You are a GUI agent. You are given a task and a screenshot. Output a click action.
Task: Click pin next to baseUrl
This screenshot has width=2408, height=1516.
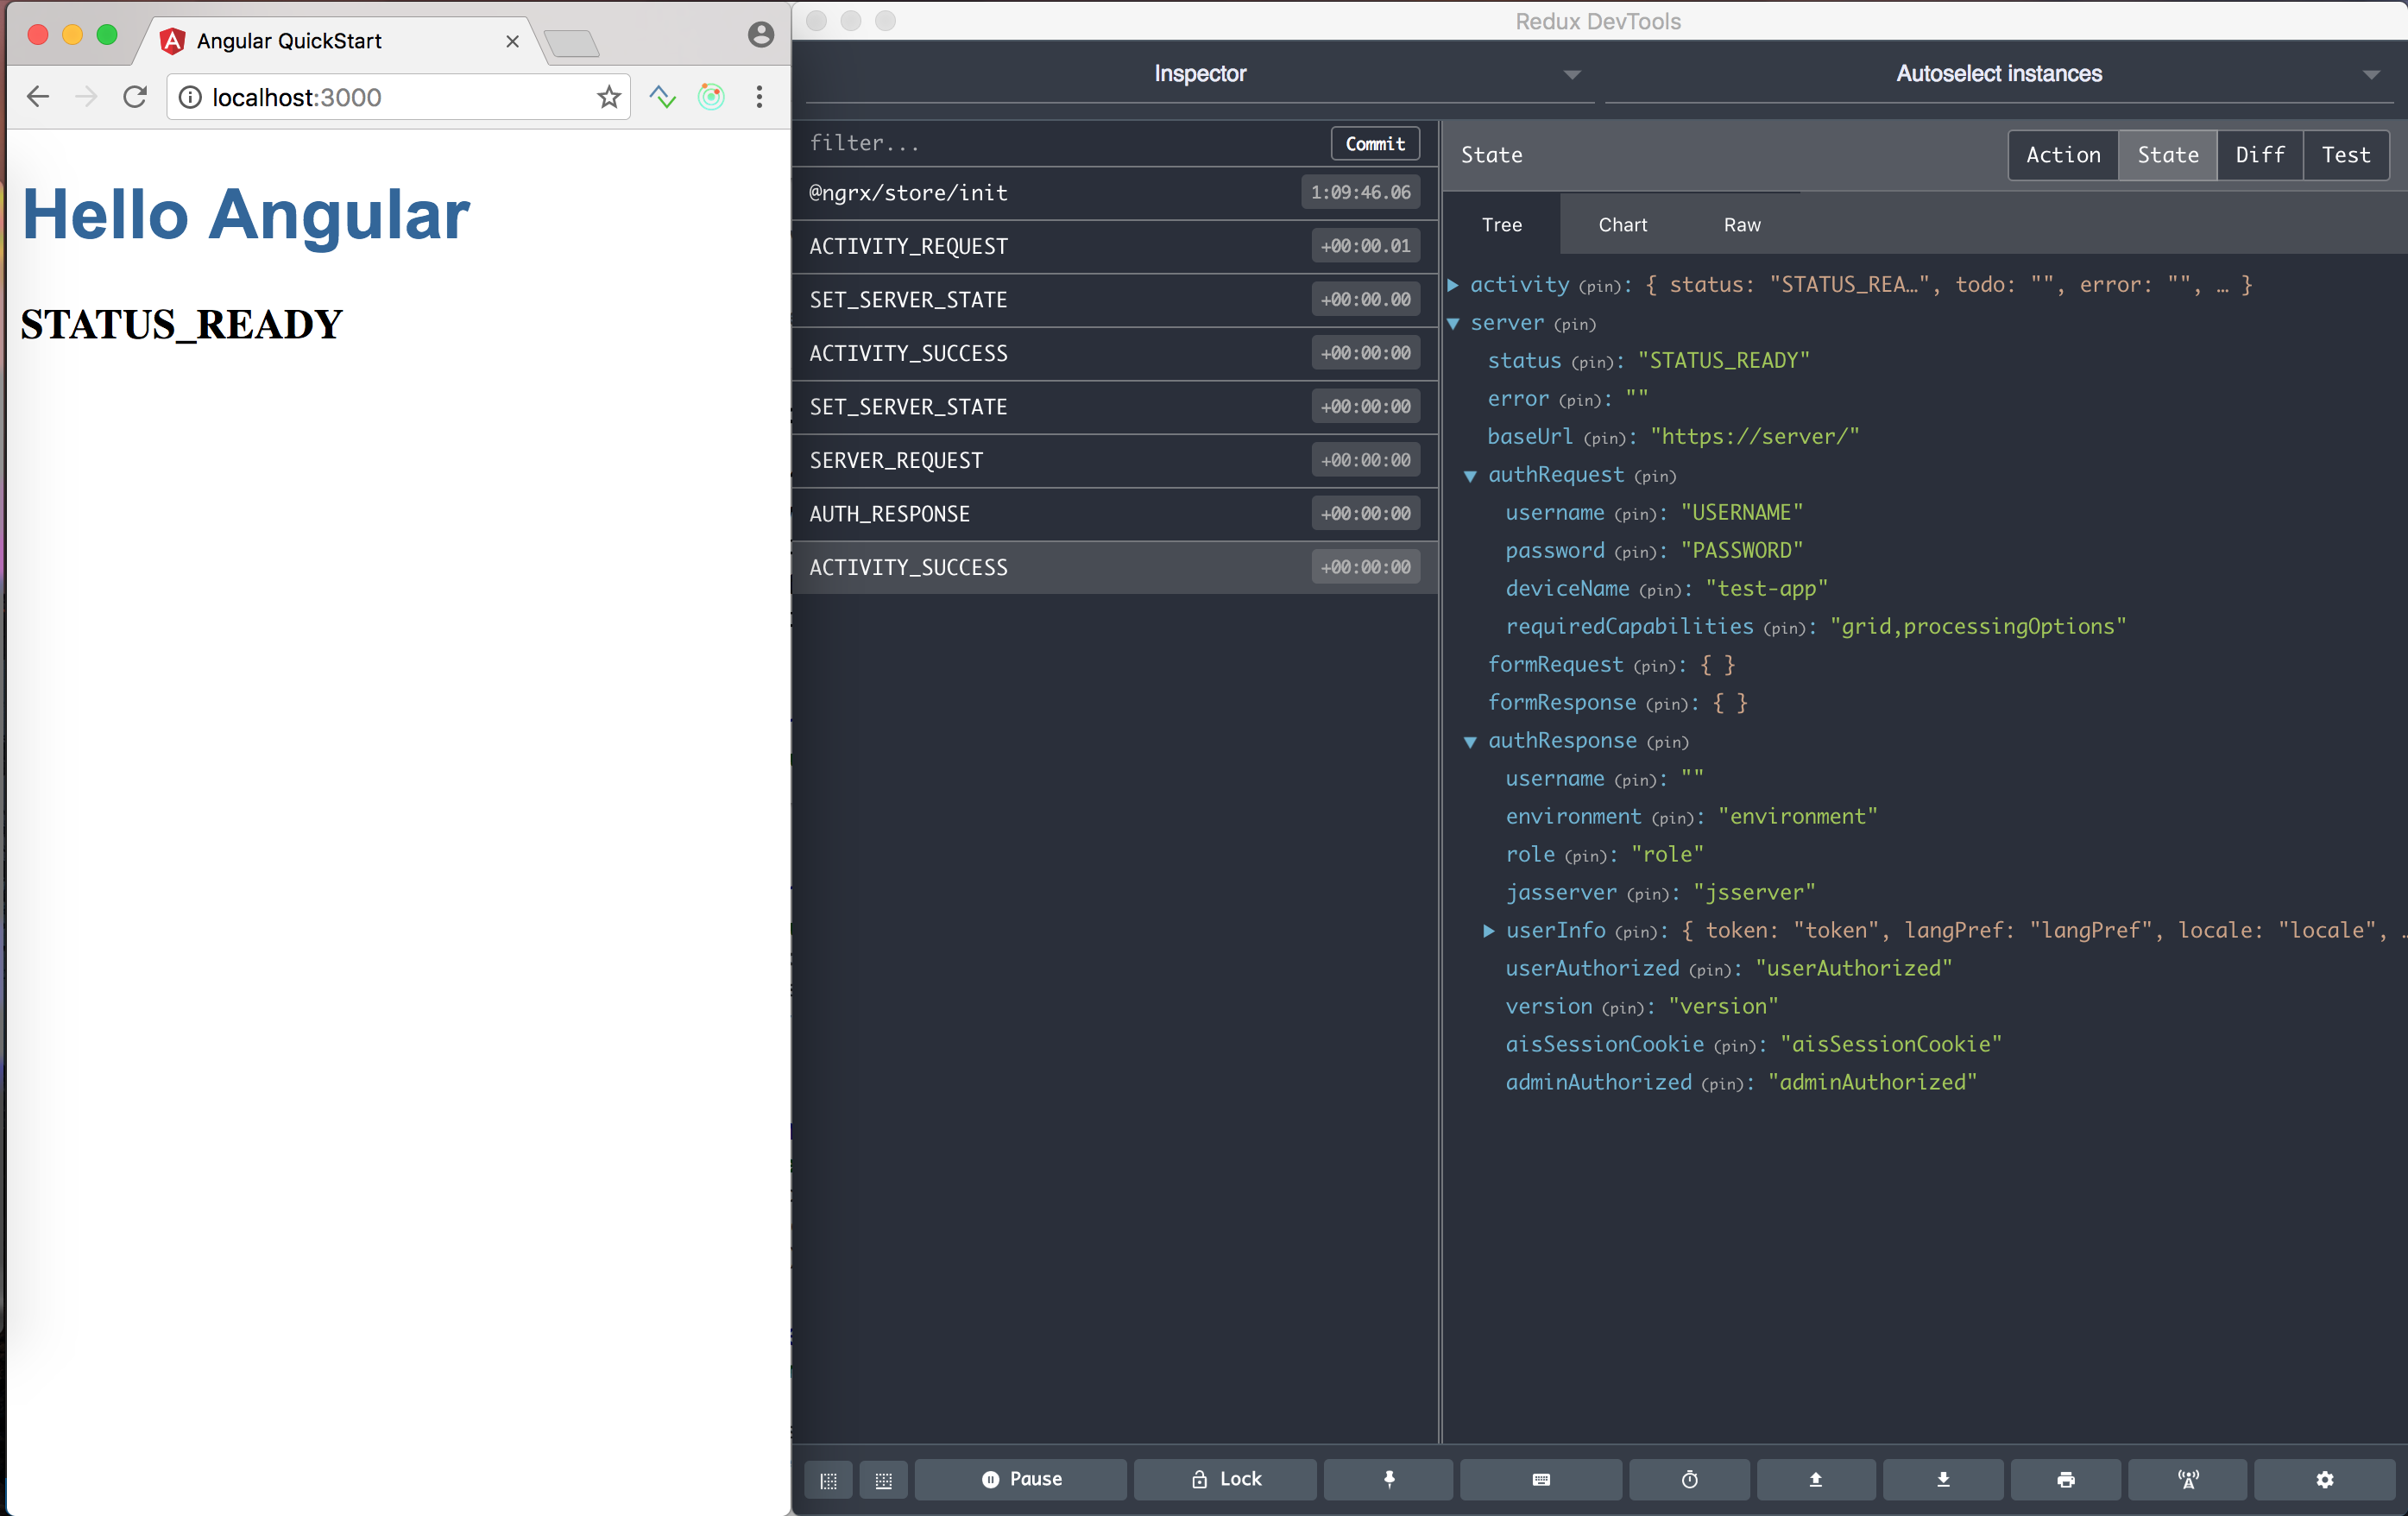(x=1605, y=438)
